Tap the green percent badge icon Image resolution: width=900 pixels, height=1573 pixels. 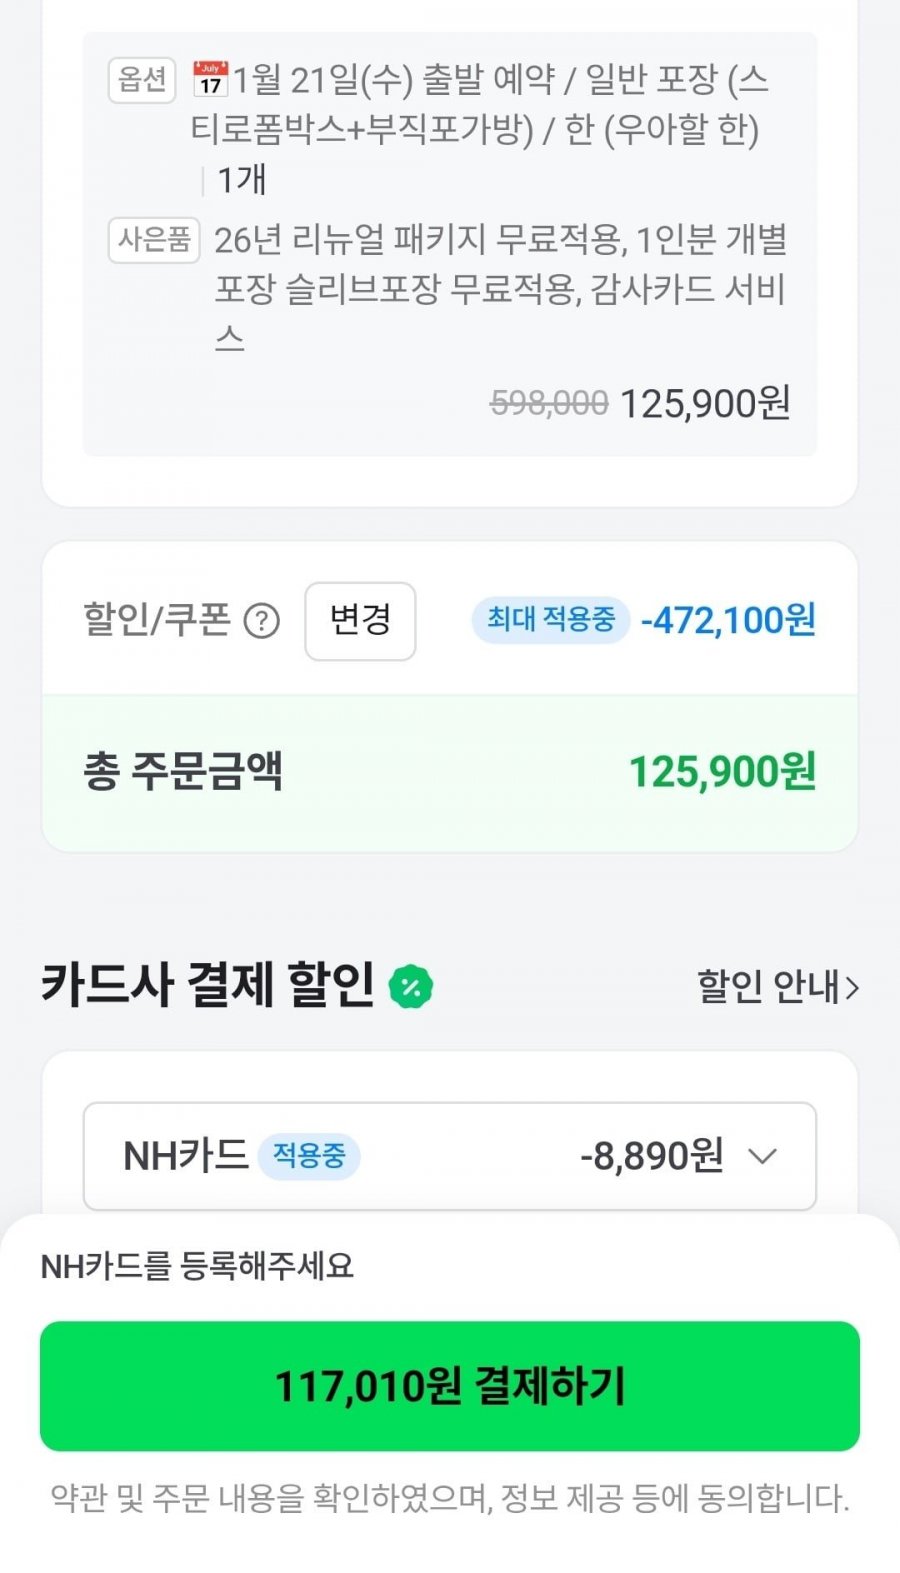click(410, 987)
